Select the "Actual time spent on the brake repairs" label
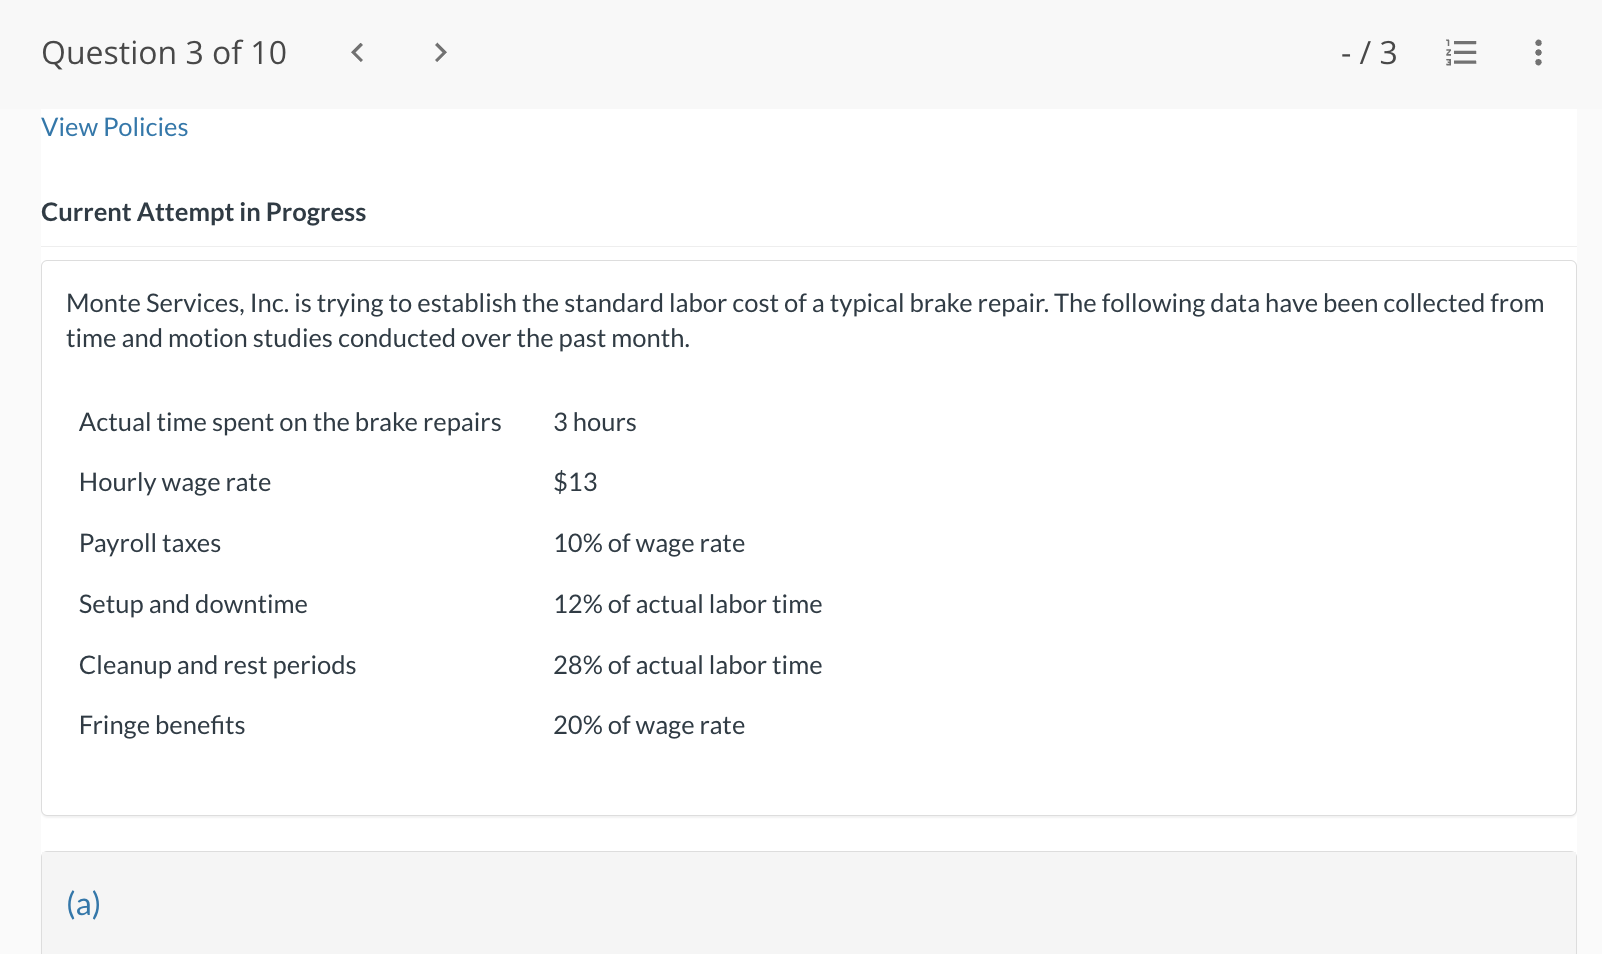Screen dimensions: 1602x954 click(x=290, y=422)
